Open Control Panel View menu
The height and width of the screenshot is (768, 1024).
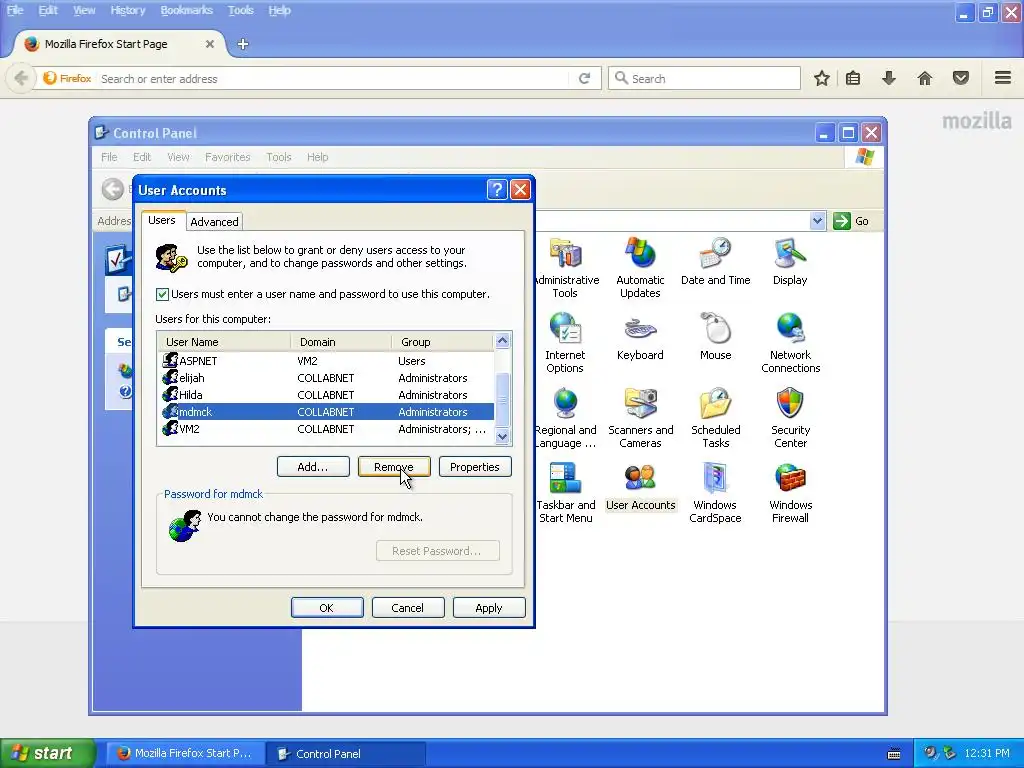pos(178,157)
